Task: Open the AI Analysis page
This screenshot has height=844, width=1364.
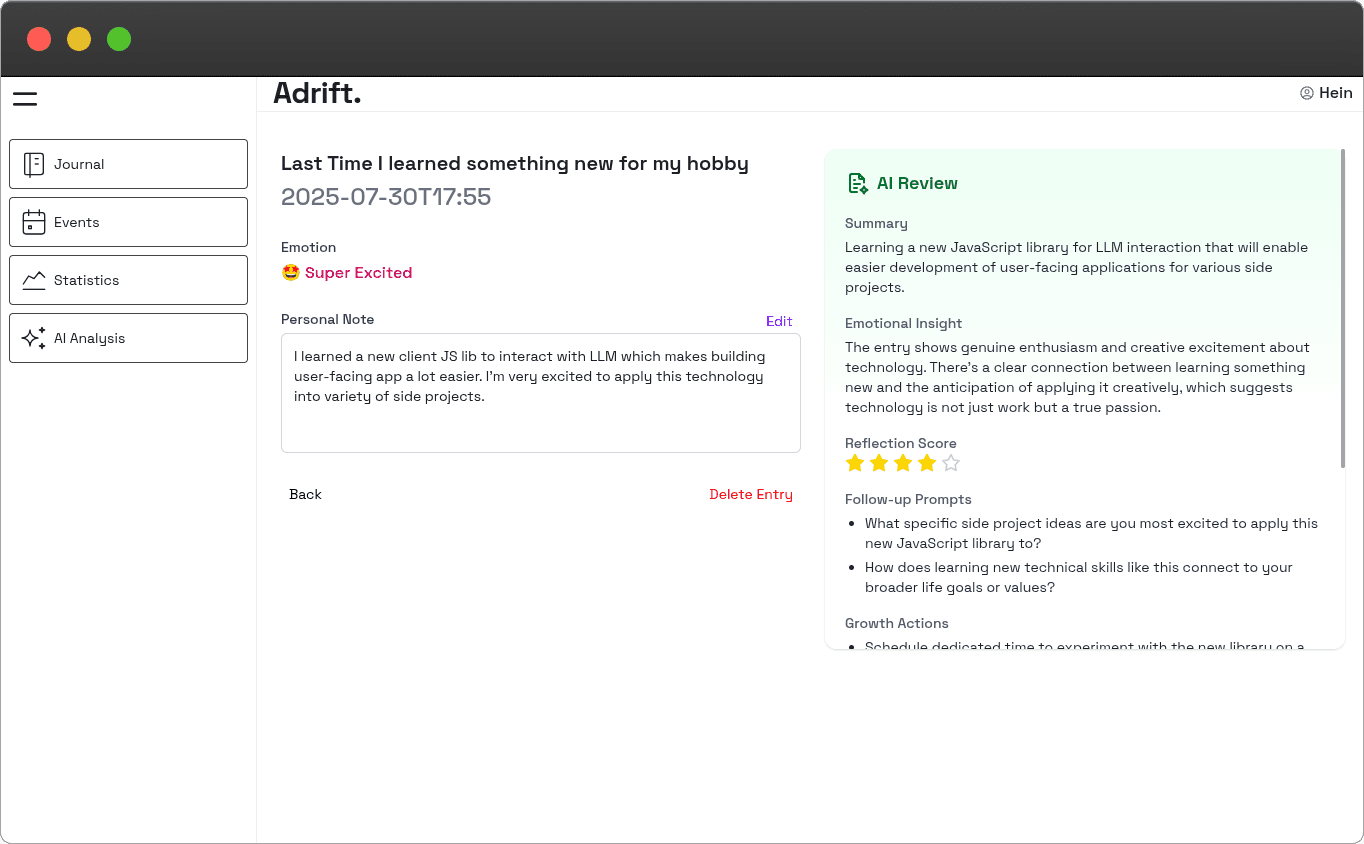Action: (128, 338)
